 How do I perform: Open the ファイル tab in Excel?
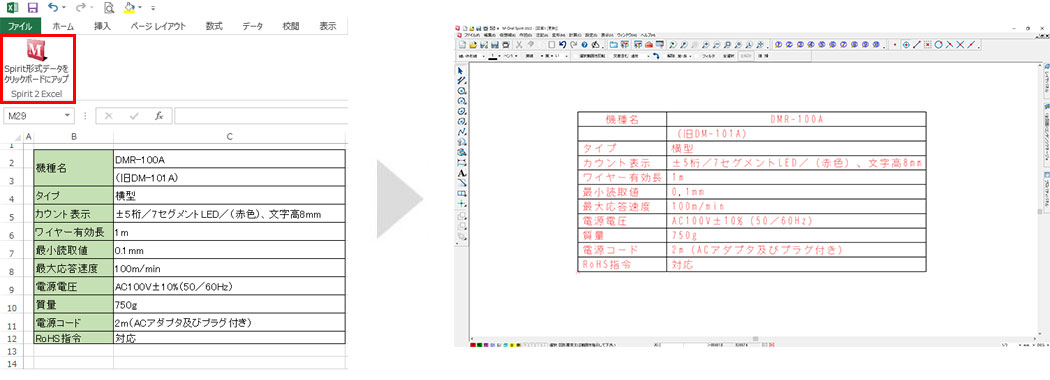coord(21,27)
